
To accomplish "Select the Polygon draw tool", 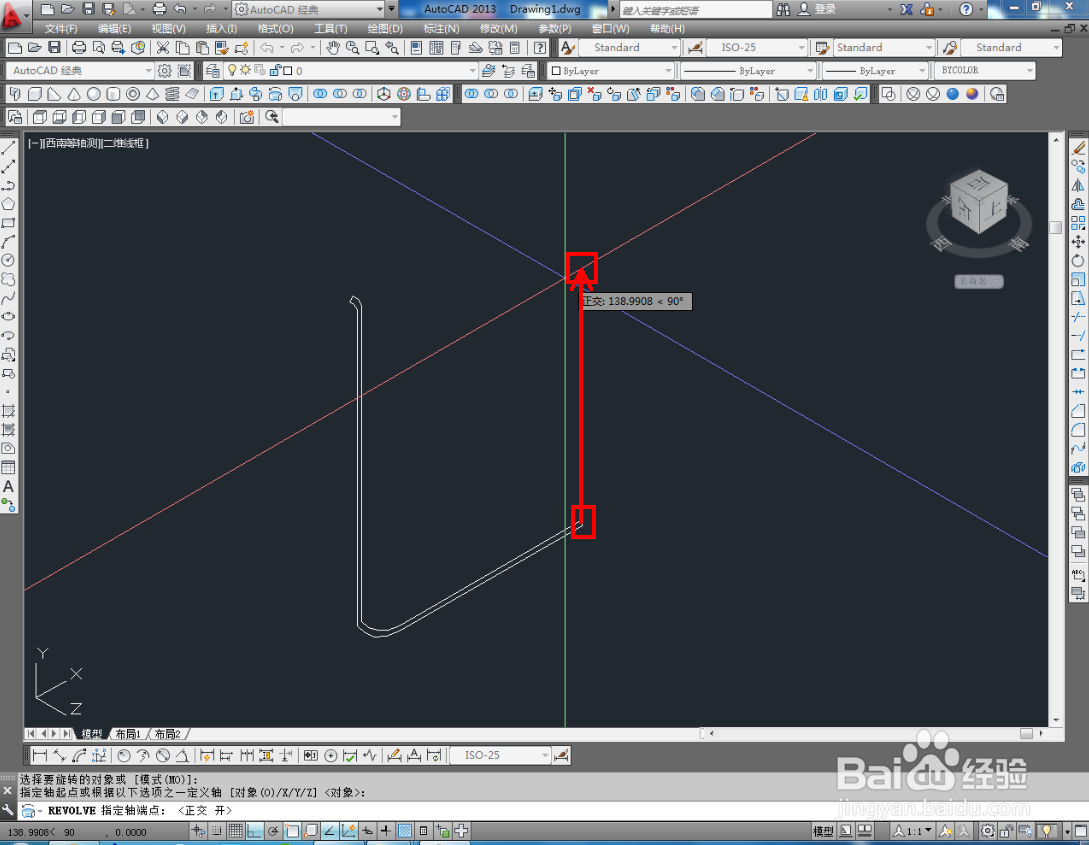I will 8,204.
